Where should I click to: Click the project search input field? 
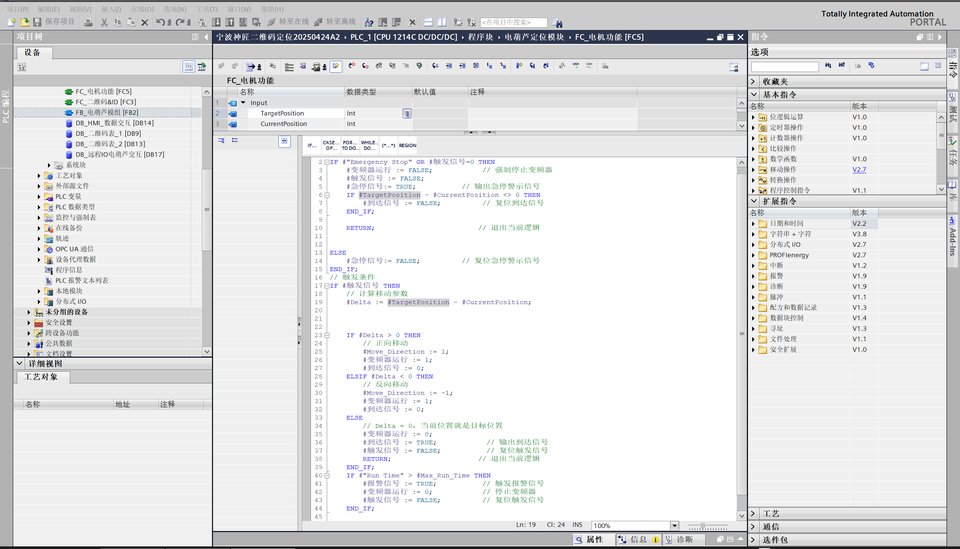point(513,22)
